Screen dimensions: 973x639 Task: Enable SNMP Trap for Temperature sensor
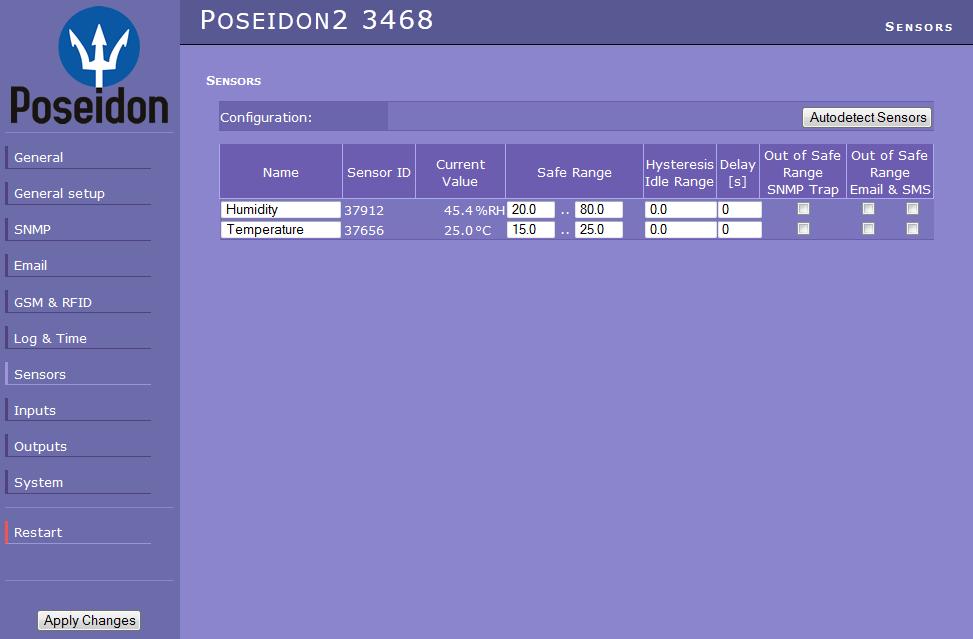point(804,229)
